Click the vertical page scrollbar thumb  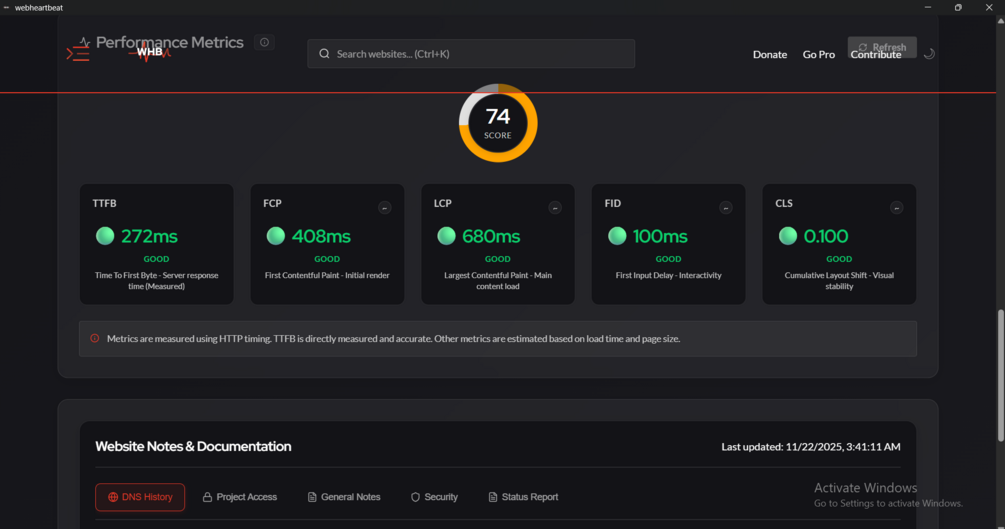coord(1001,376)
